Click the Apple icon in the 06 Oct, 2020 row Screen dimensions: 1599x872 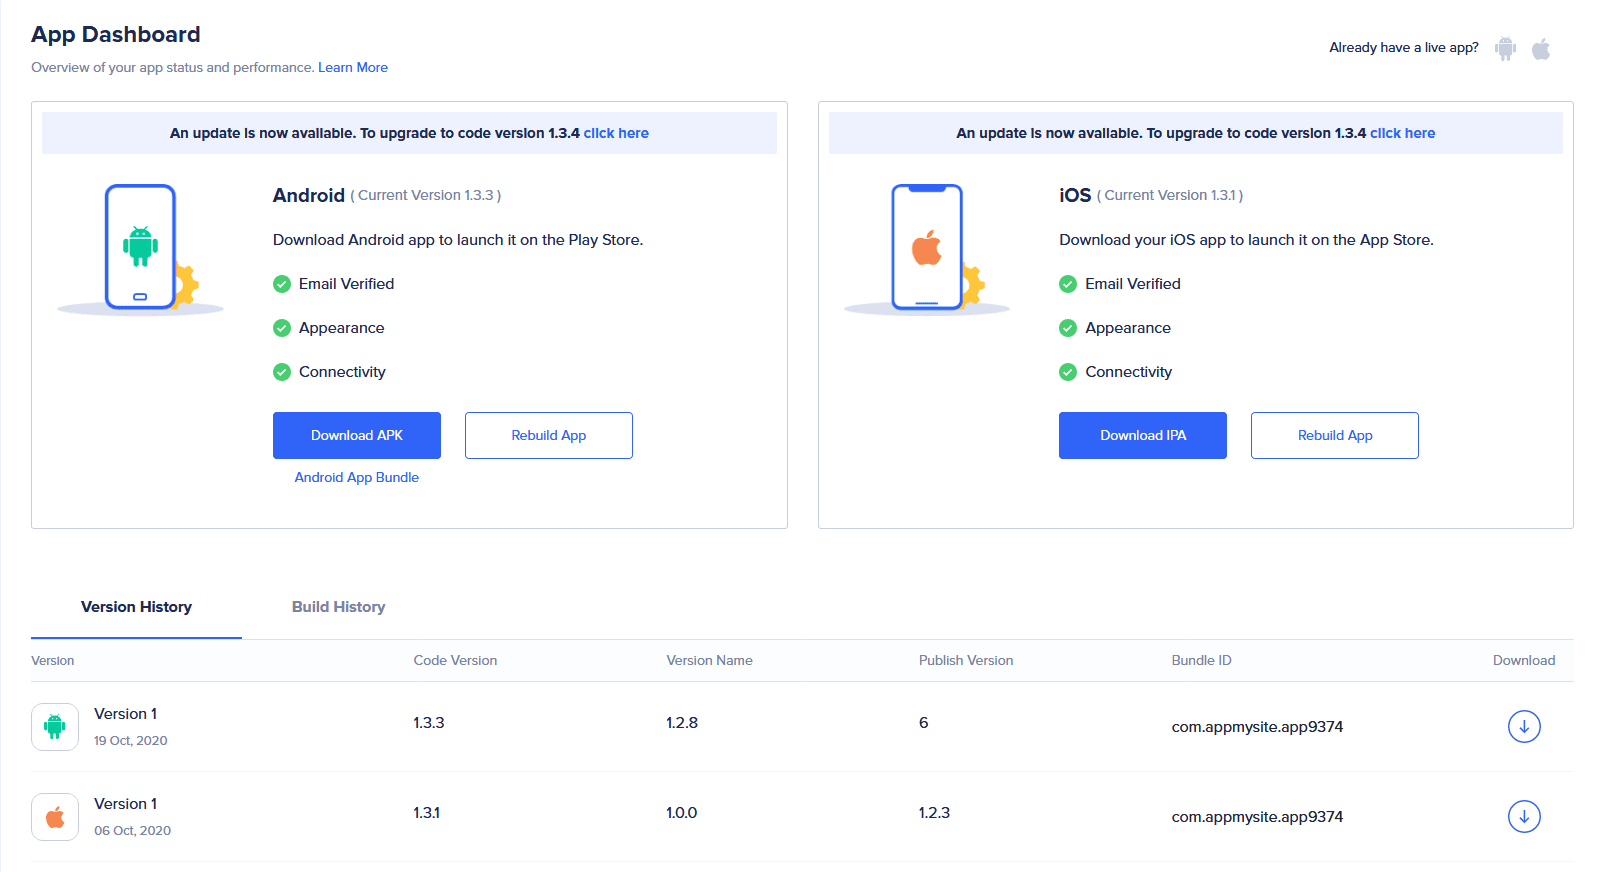(x=55, y=817)
